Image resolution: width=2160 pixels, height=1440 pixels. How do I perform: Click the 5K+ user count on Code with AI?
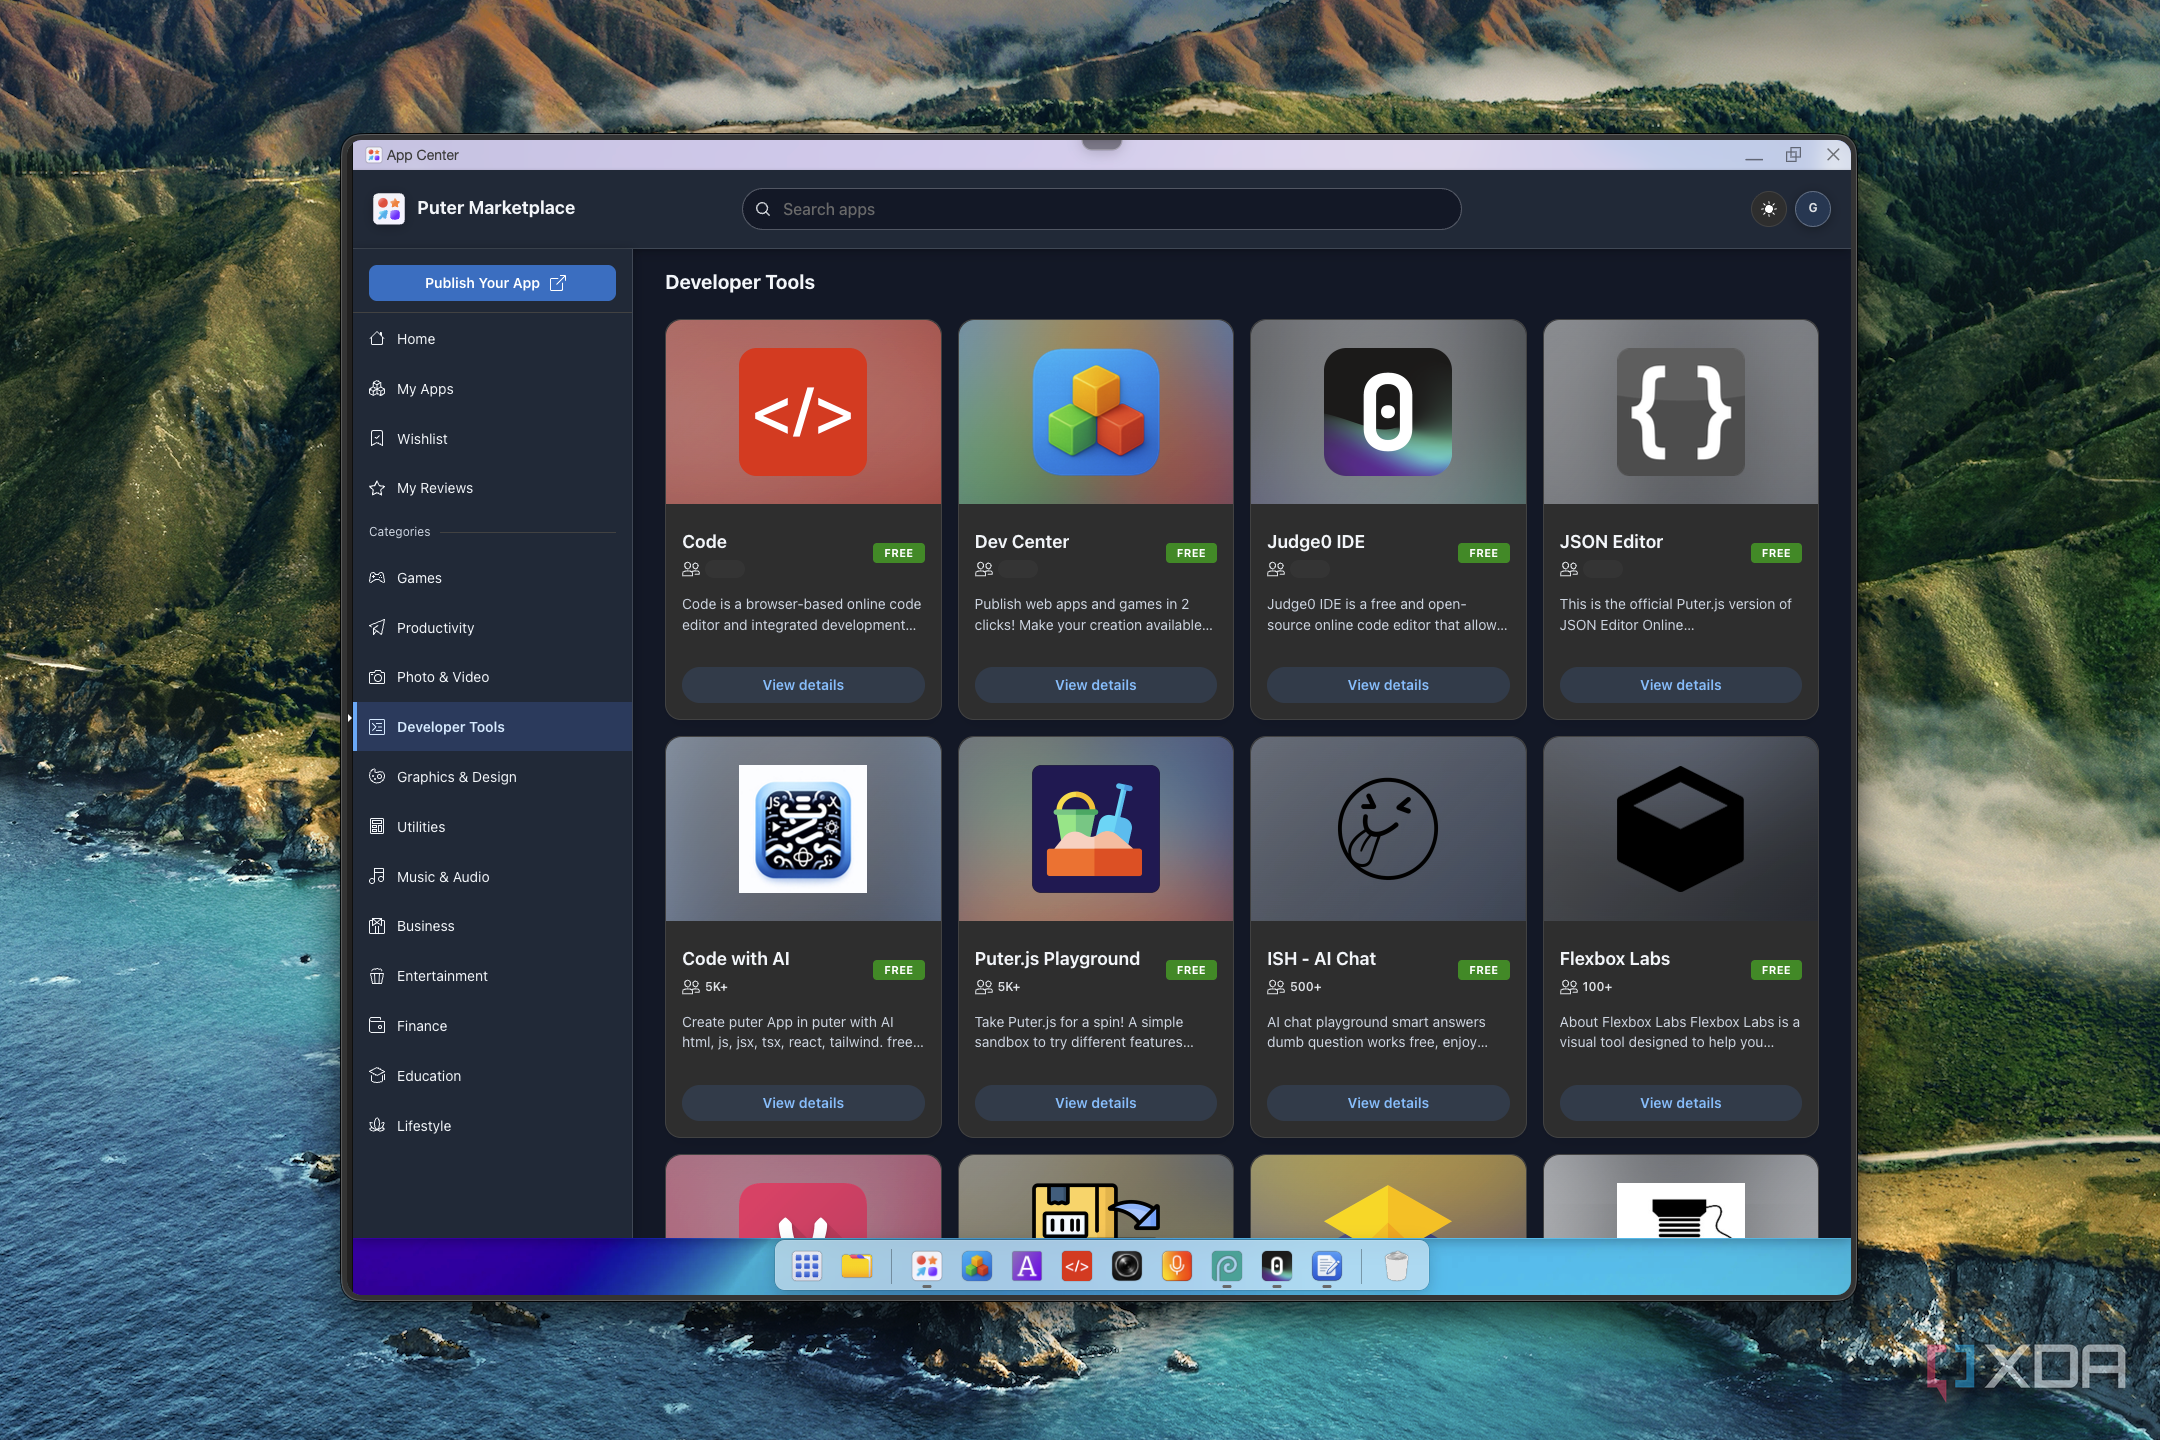(x=717, y=987)
